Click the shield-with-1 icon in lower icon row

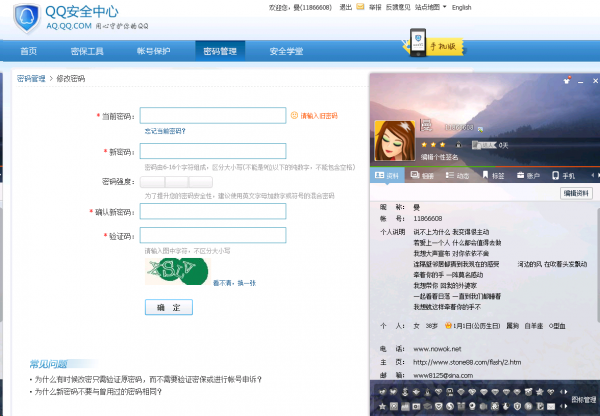(517, 406)
